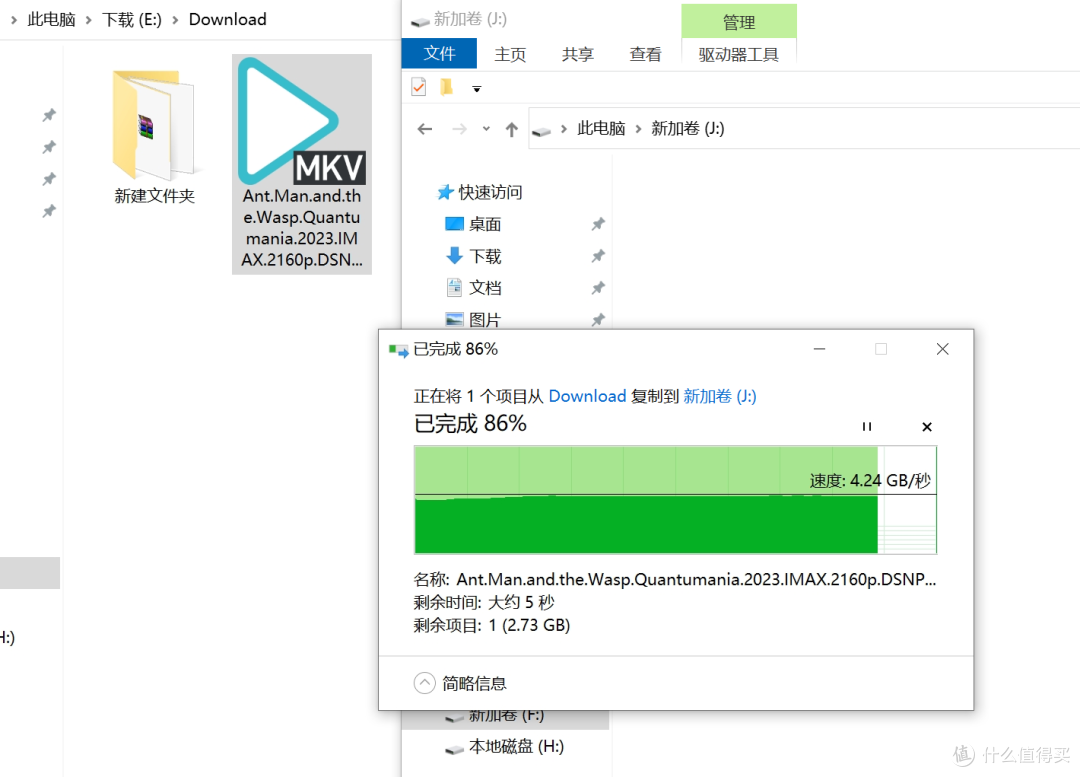Click the second pin icon in left window

(x=49, y=147)
